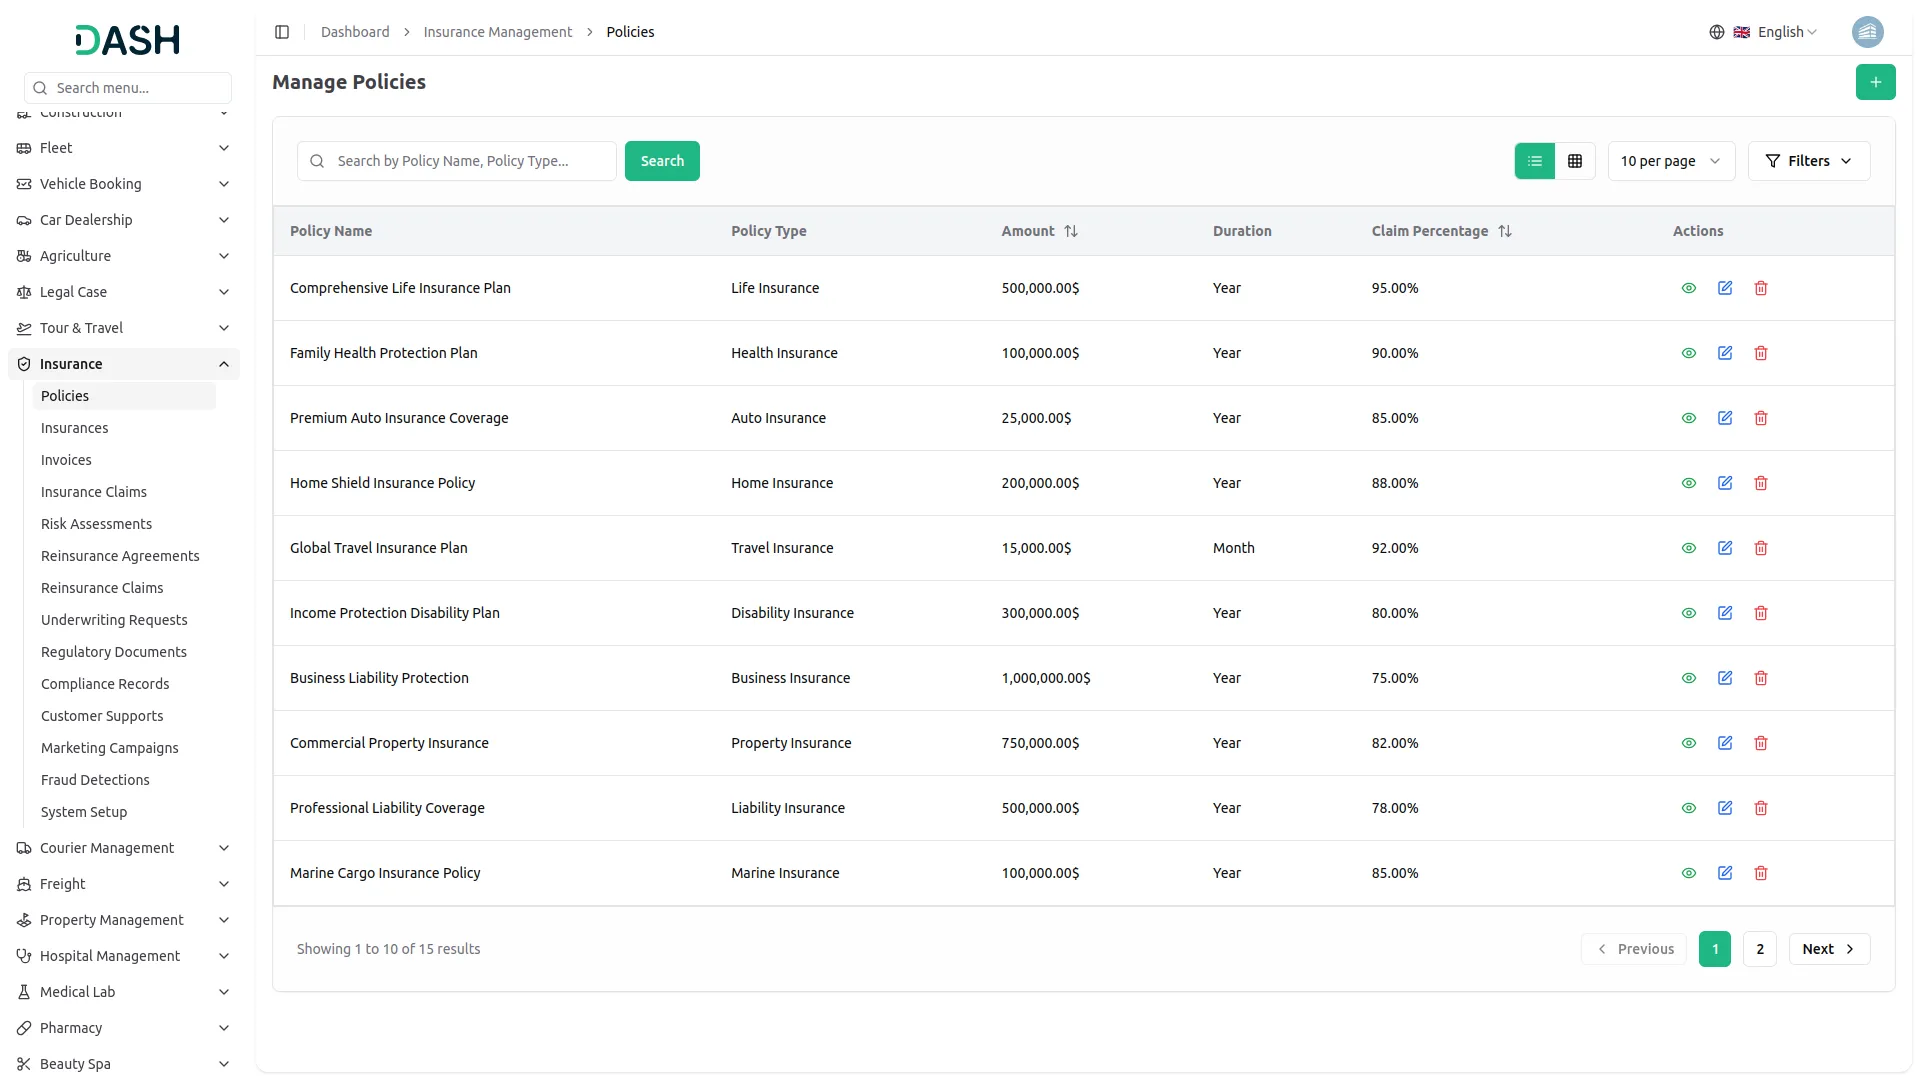
Task: Select the list view icon
Action: coord(1535,160)
